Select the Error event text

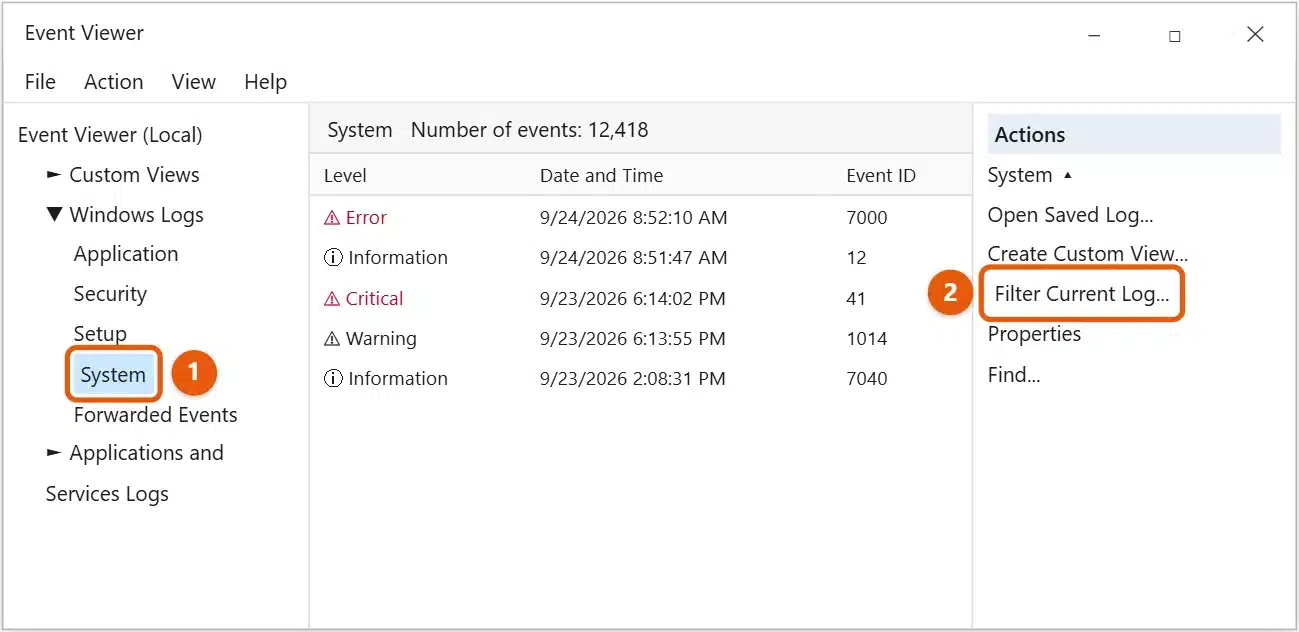tap(366, 218)
